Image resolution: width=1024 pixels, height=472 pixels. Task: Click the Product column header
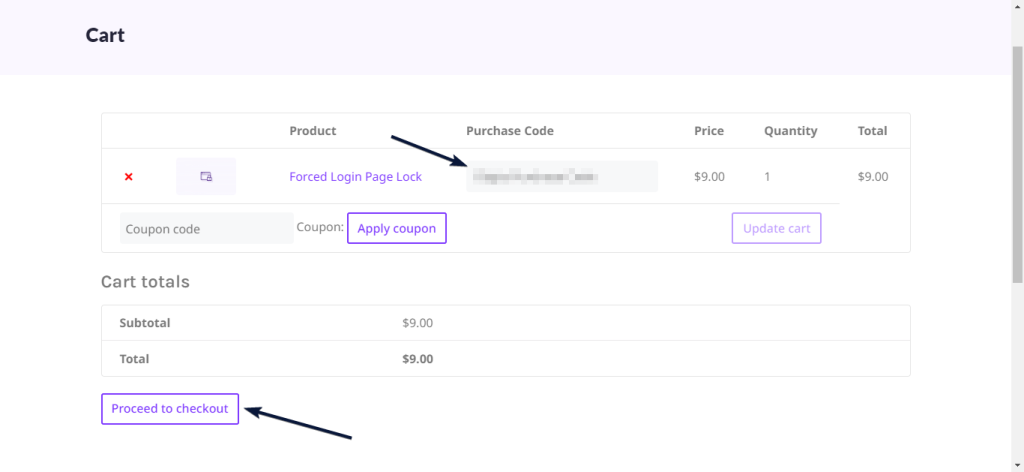(312, 131)
